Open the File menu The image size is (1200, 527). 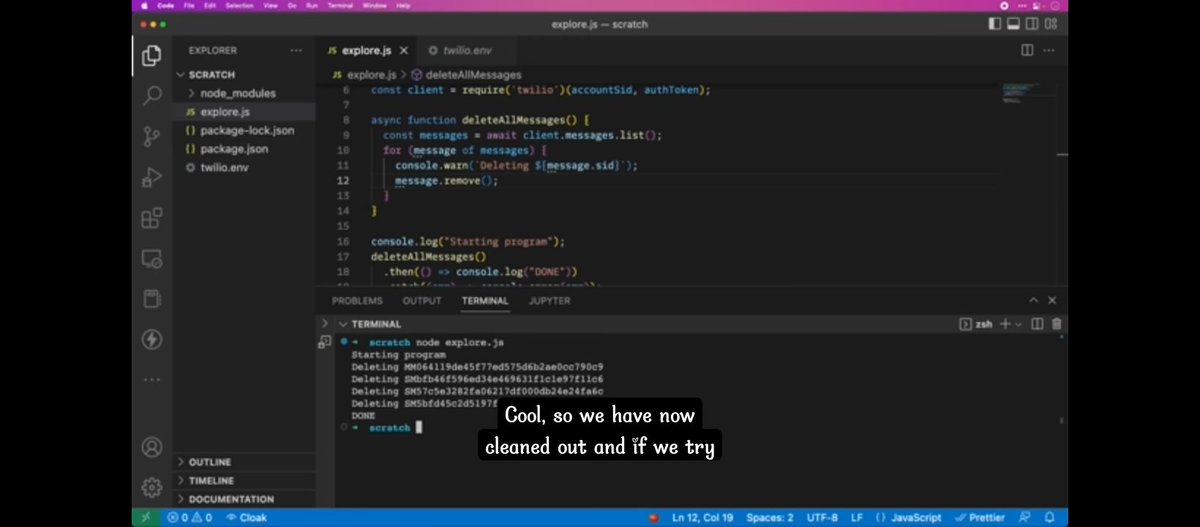187,5
